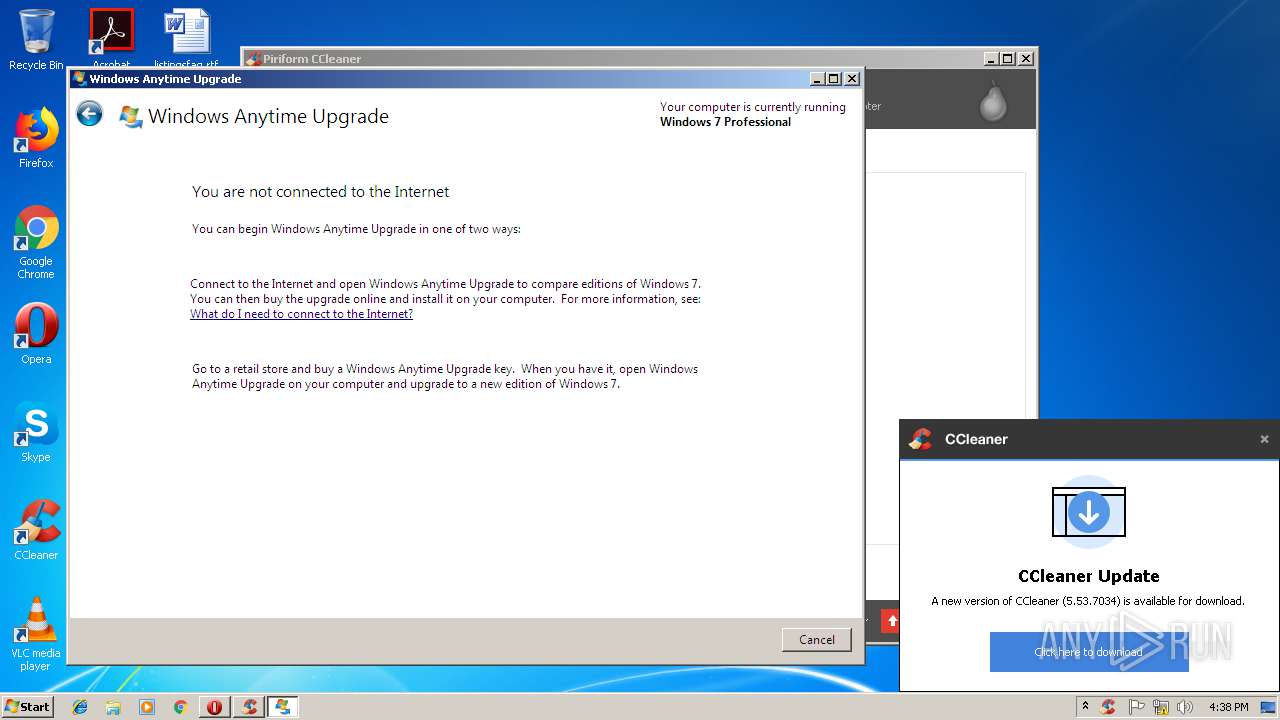Open Chrome from the taskbar

[x=180, y=707]
